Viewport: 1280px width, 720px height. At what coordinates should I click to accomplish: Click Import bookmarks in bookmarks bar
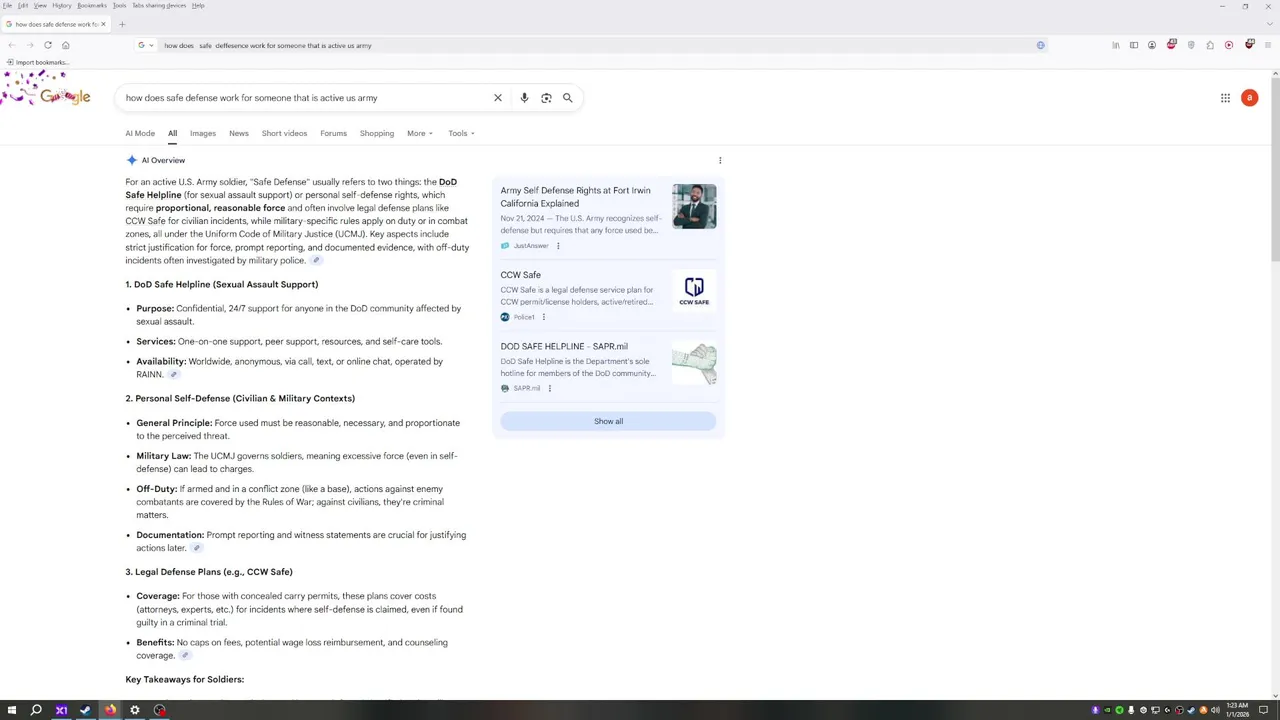[37, 62]
